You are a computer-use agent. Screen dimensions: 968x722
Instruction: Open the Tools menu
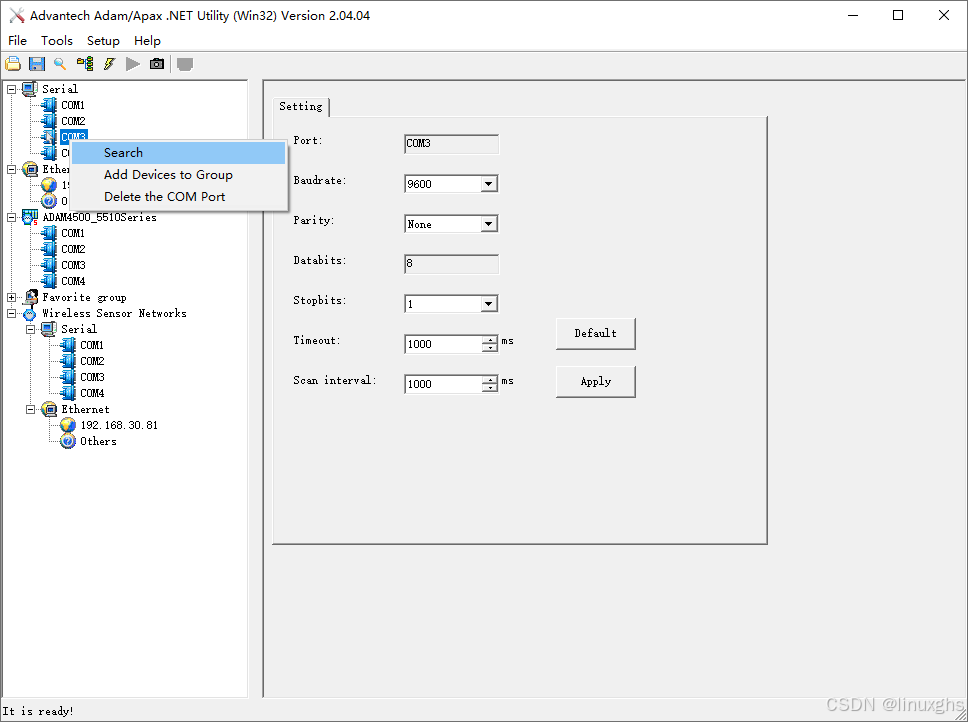57,41
